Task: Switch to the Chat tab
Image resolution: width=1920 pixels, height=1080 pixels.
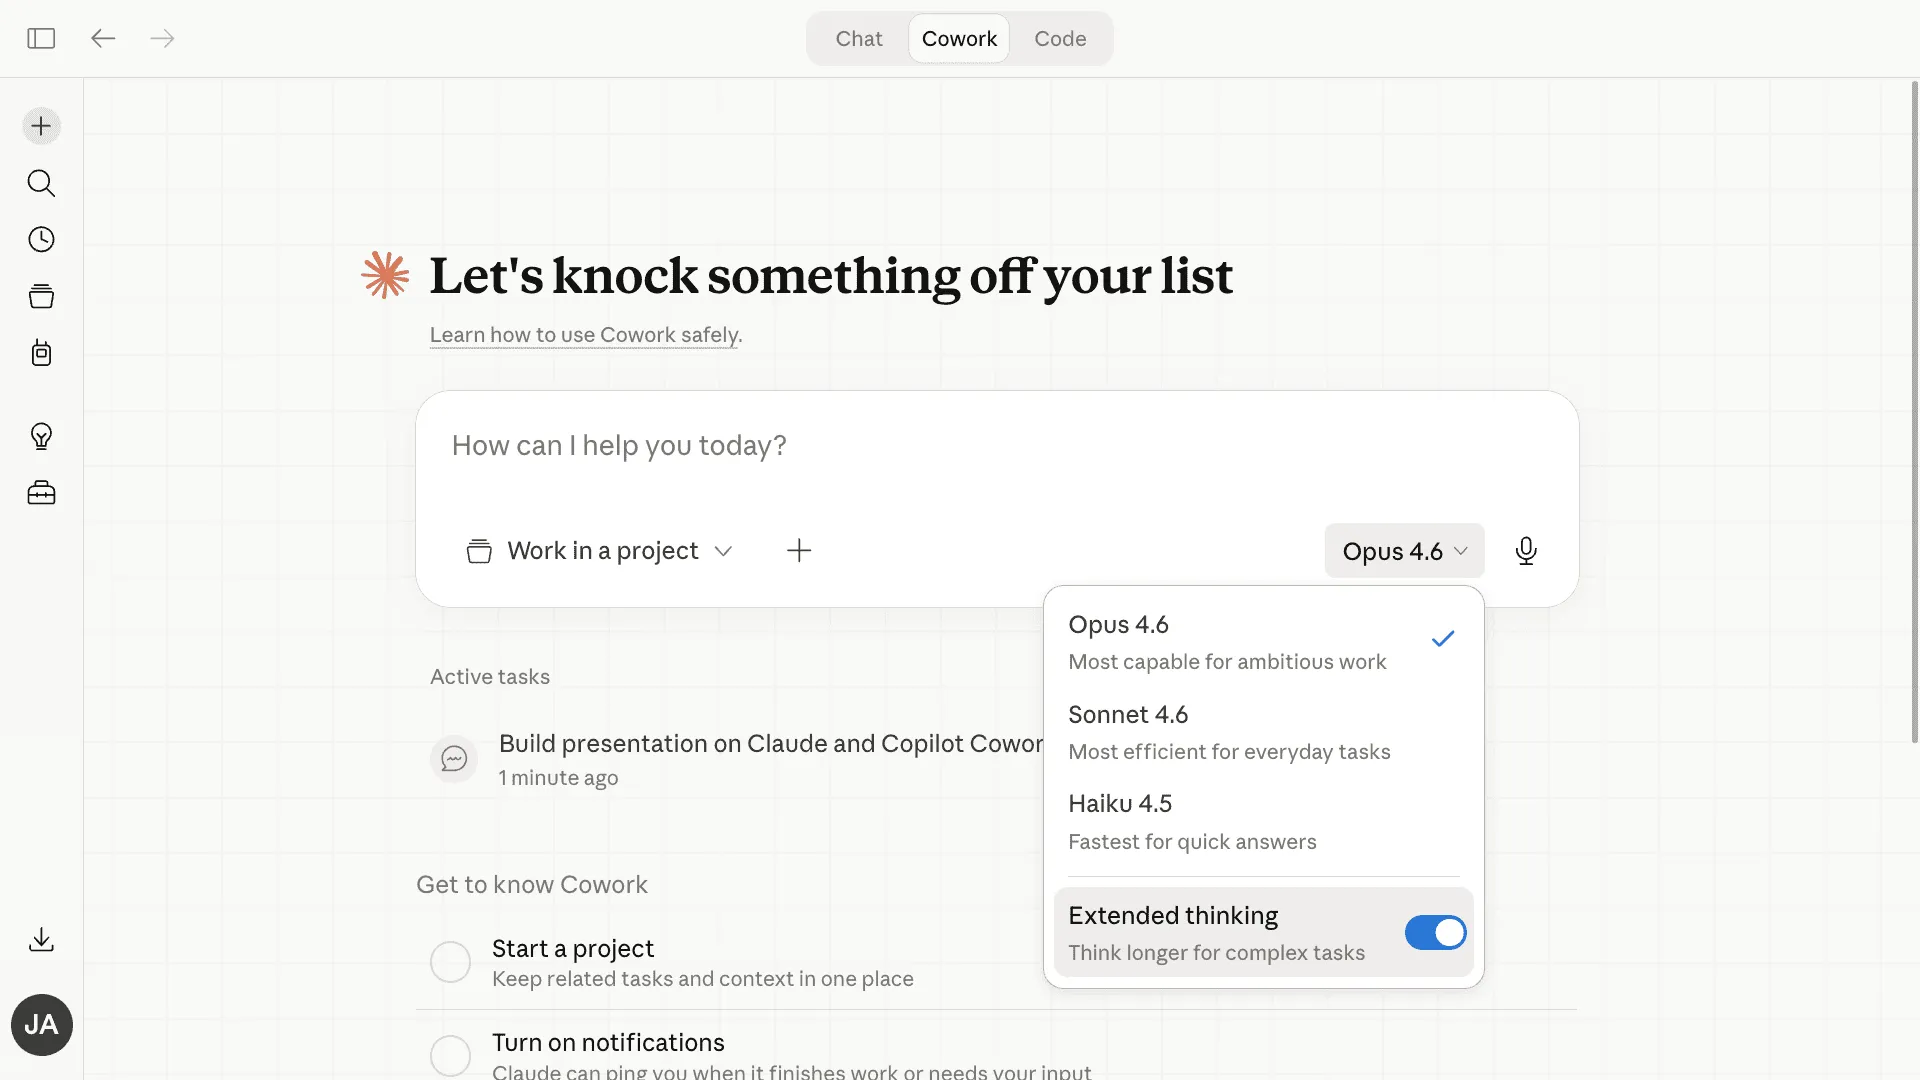Action: point(859,38)
